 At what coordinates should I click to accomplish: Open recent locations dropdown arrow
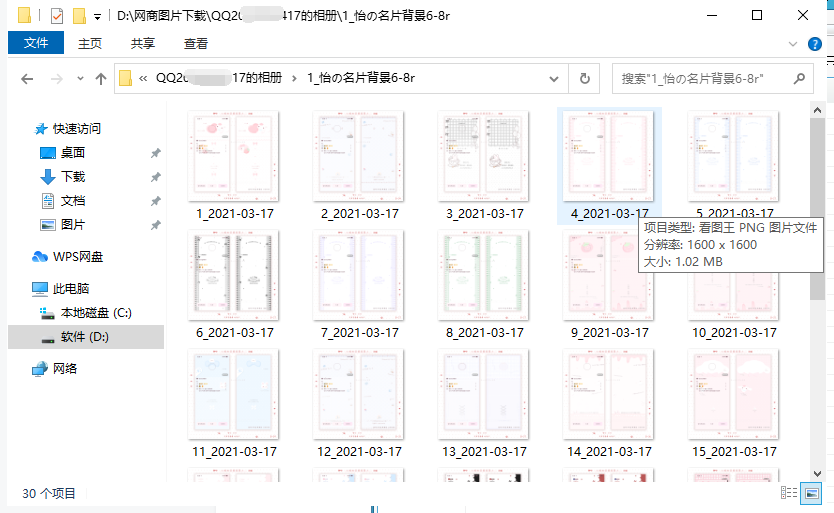80,79
